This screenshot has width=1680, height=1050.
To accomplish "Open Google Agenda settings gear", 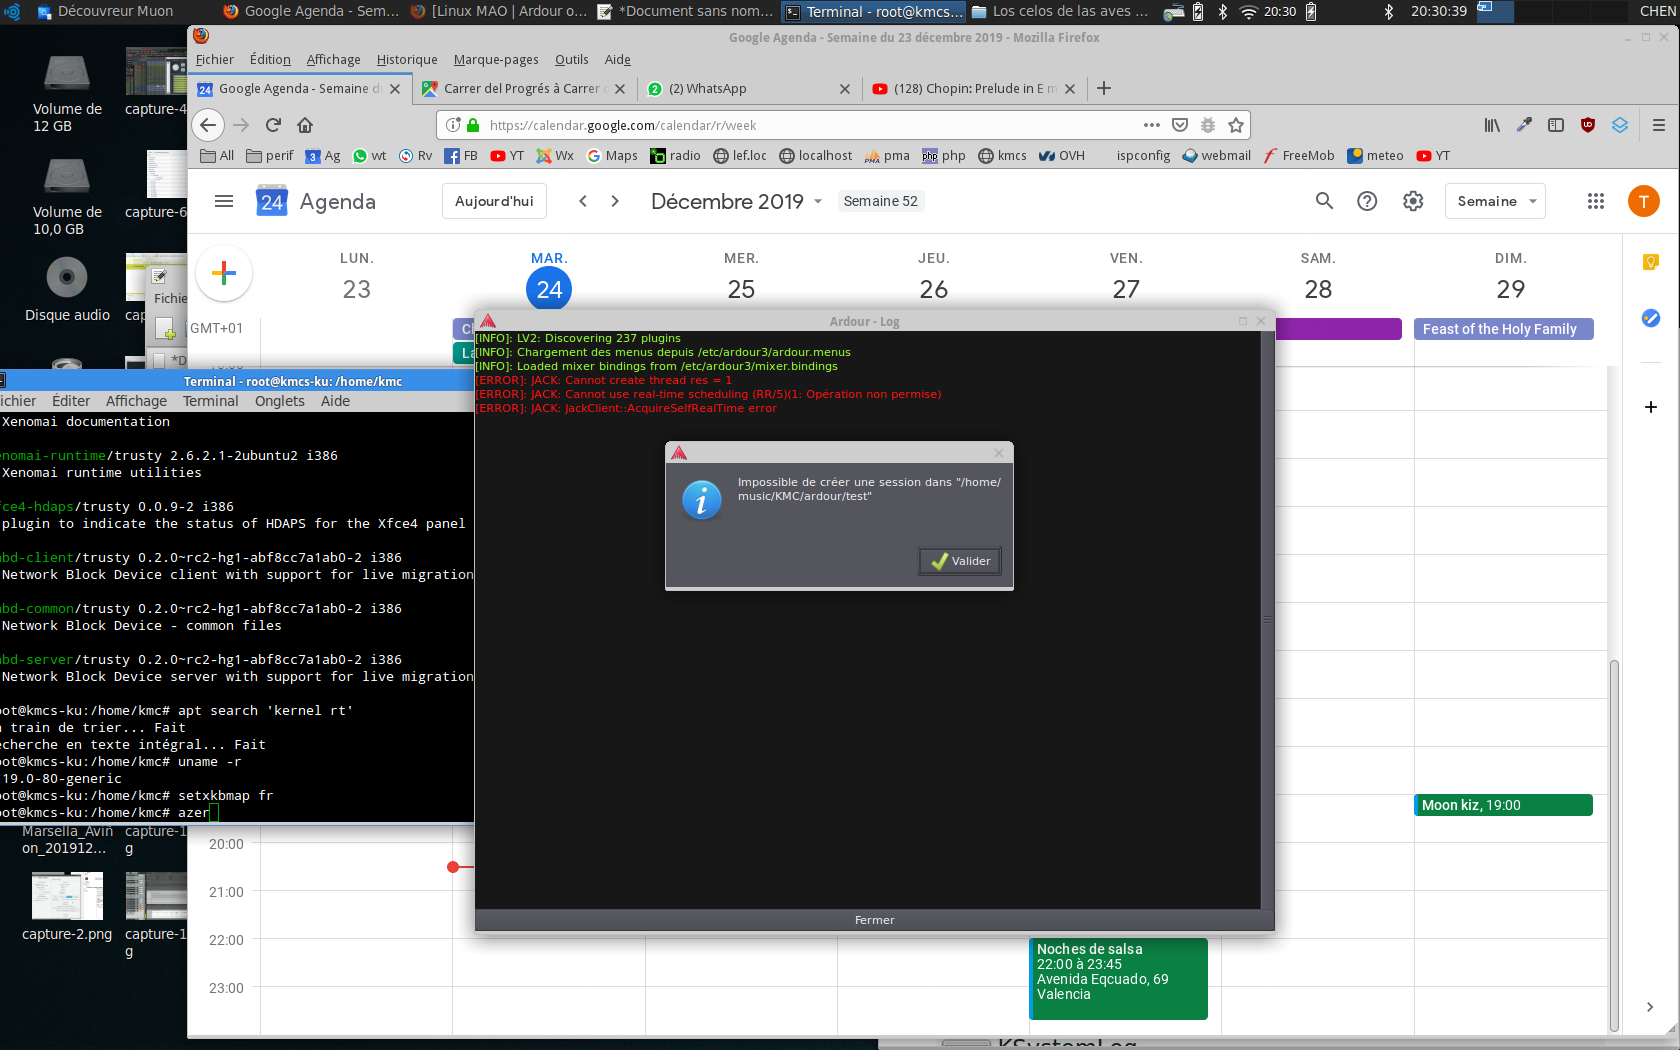I will click(1413, 201).
